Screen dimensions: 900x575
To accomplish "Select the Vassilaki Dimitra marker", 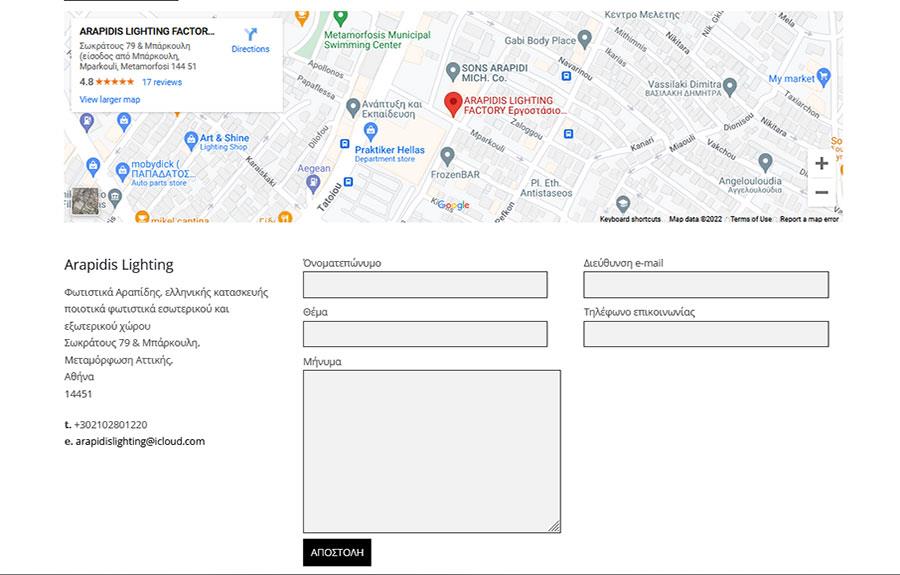I will (x=730, y=87).
